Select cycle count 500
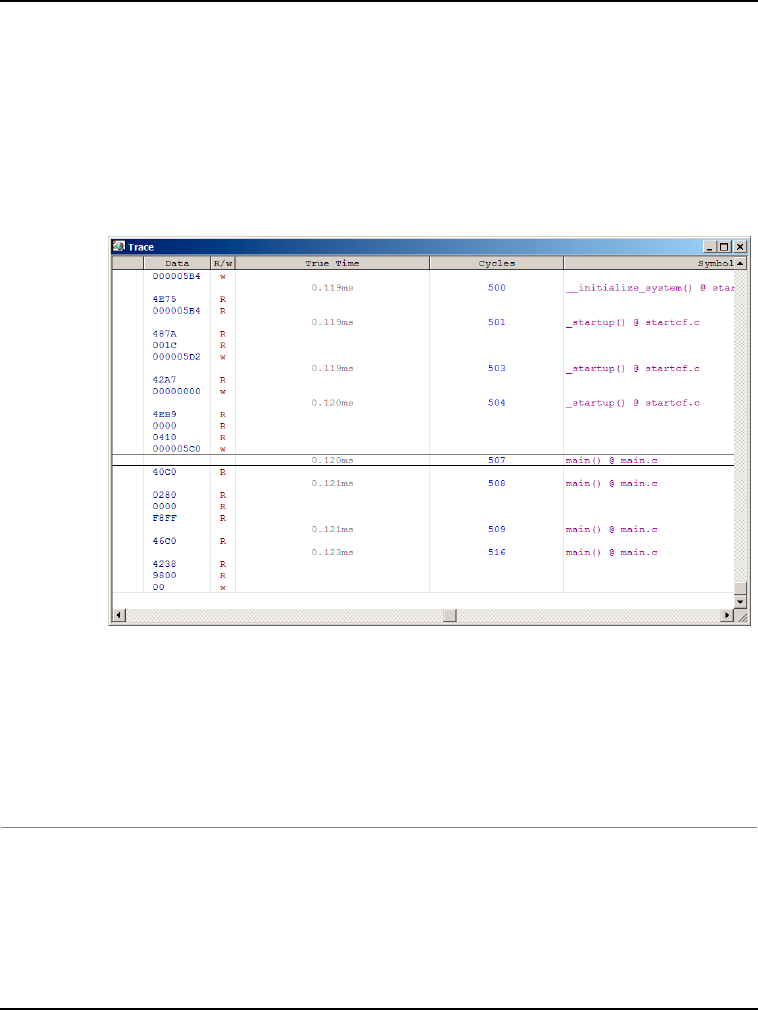Viewport: 758px width, 1010px height. click(x=497, y=288)
